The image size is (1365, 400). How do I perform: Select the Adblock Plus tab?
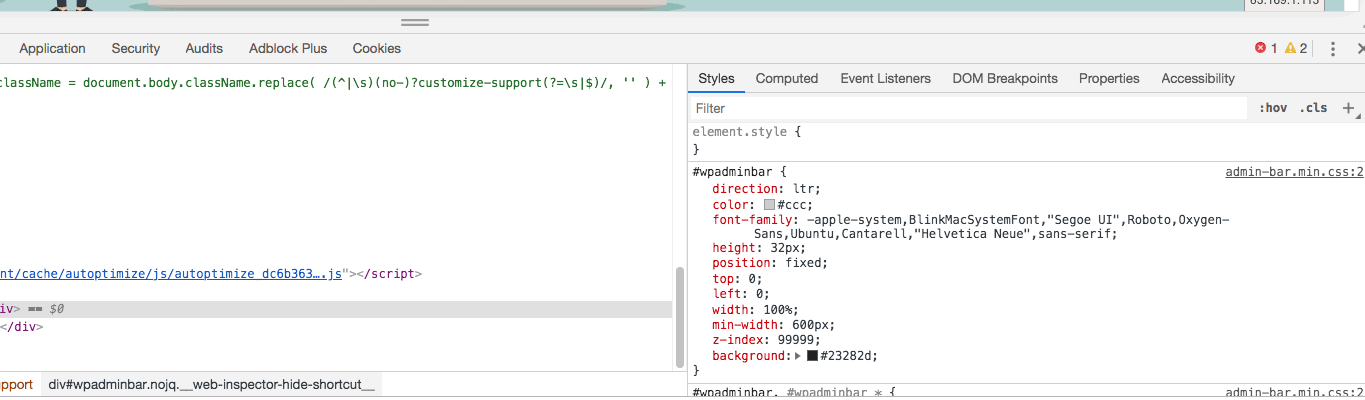click(288, 48)
